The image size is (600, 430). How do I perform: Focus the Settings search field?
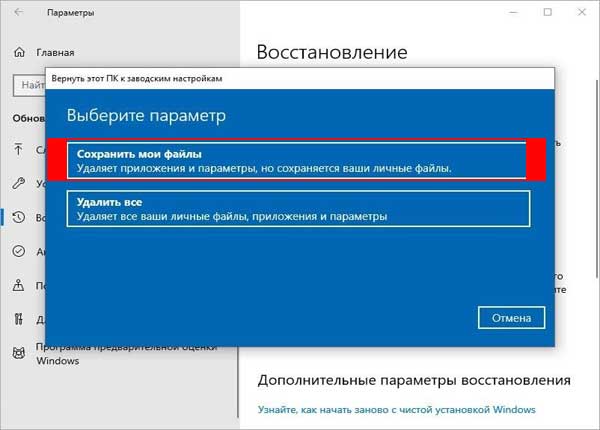29,85
